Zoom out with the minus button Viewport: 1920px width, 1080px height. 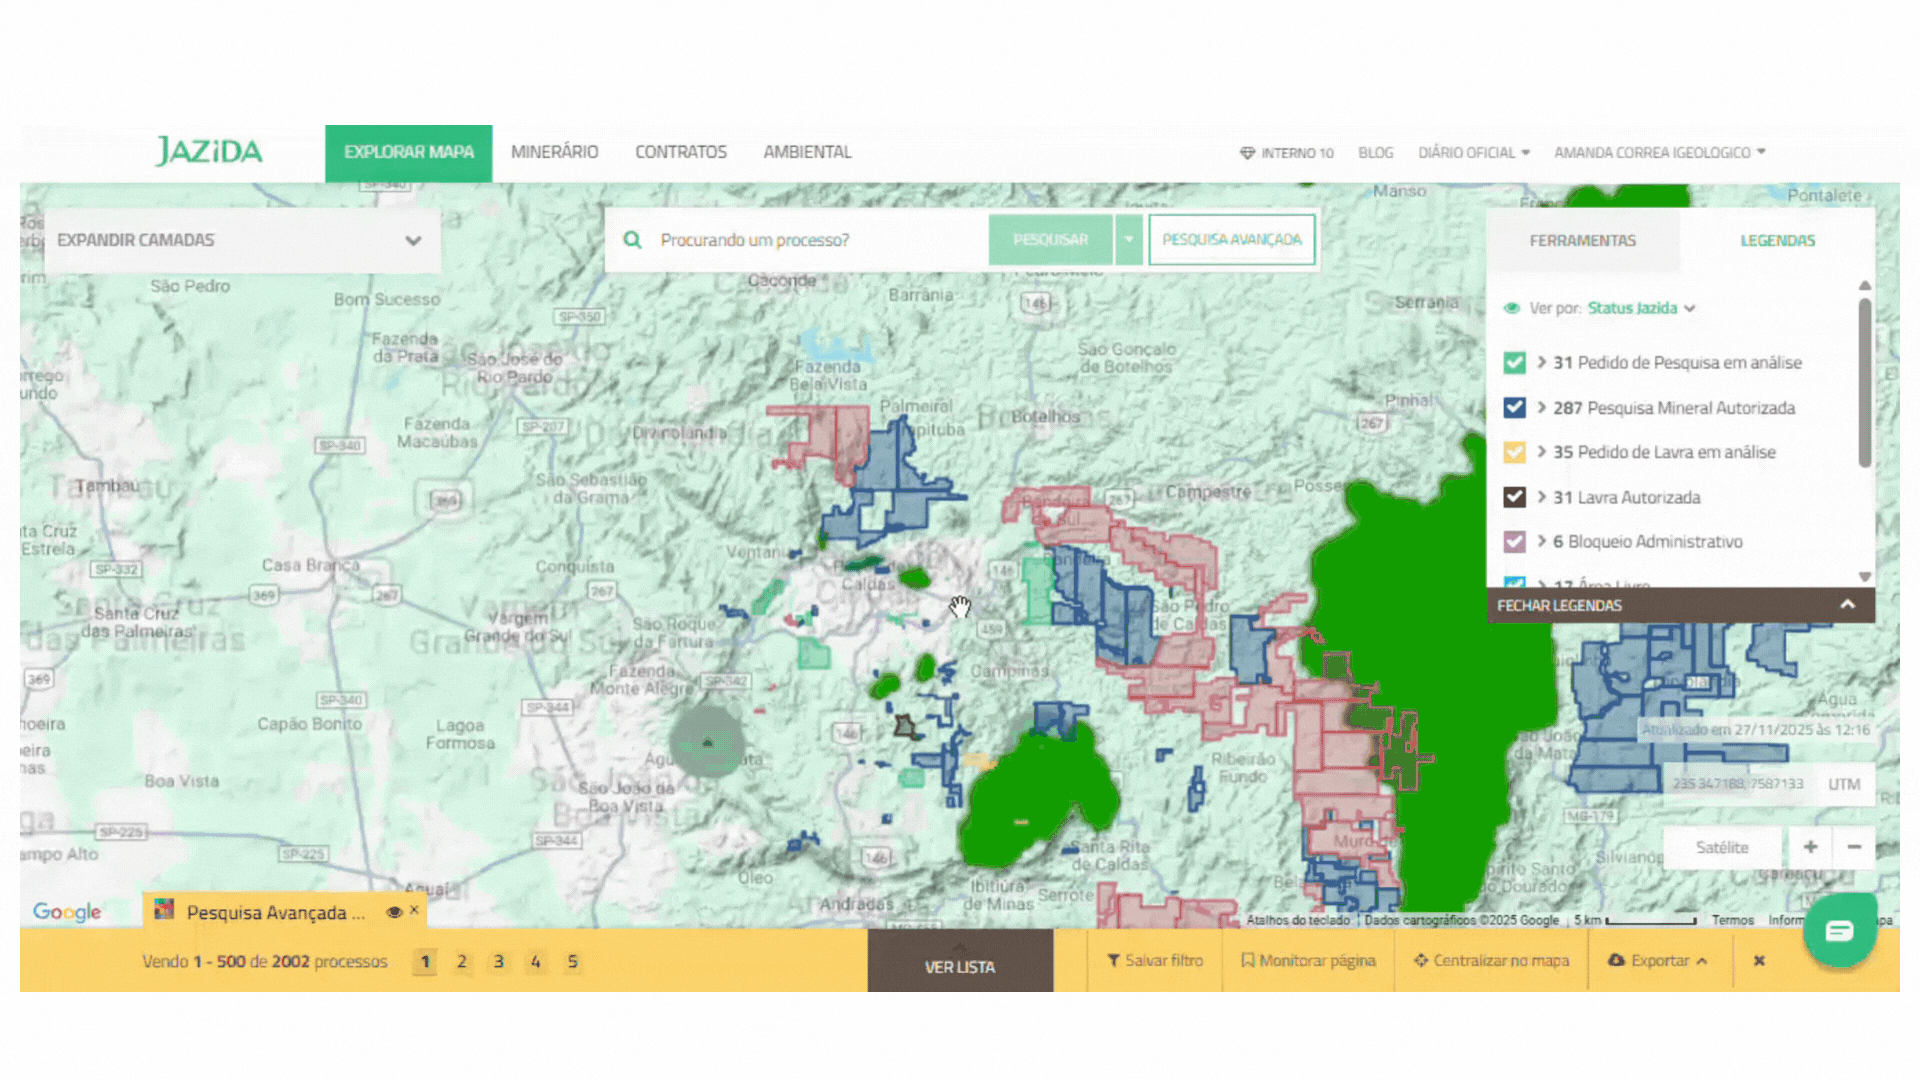tap(1854, 847)
